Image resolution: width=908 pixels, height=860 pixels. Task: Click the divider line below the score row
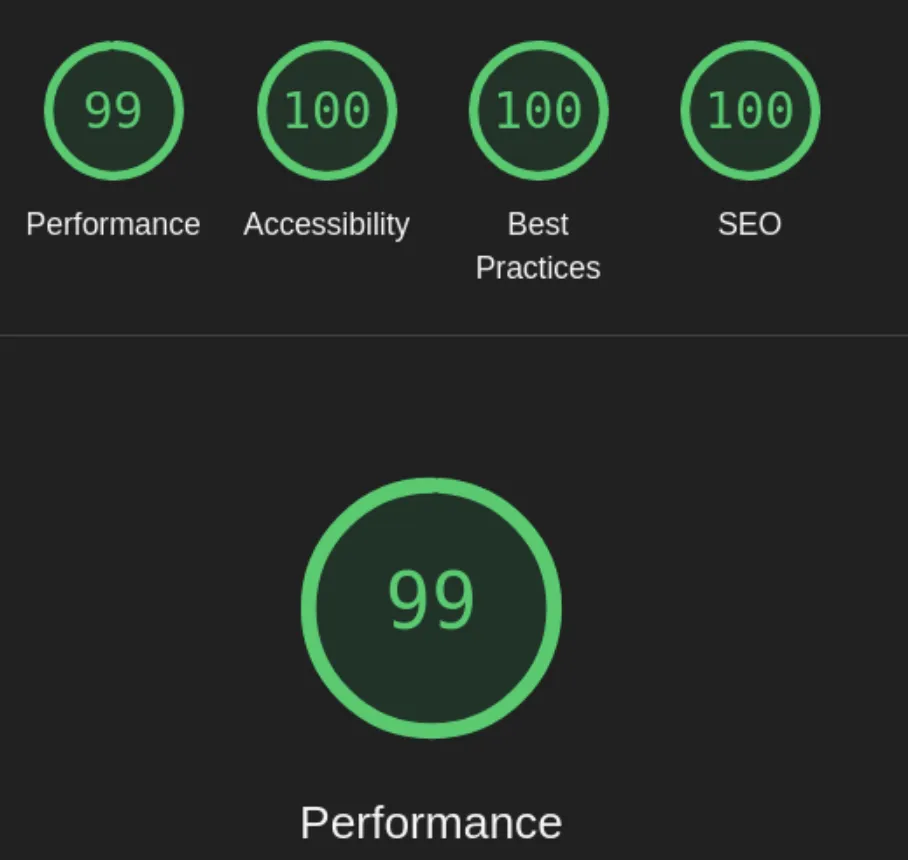(454, 335)
